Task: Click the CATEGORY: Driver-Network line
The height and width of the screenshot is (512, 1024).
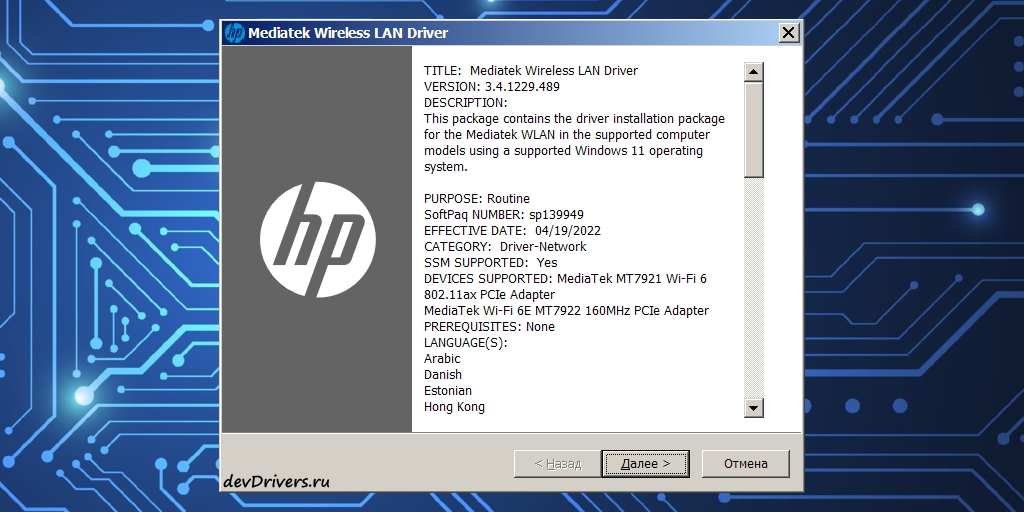Action: (x=505, y=247)
